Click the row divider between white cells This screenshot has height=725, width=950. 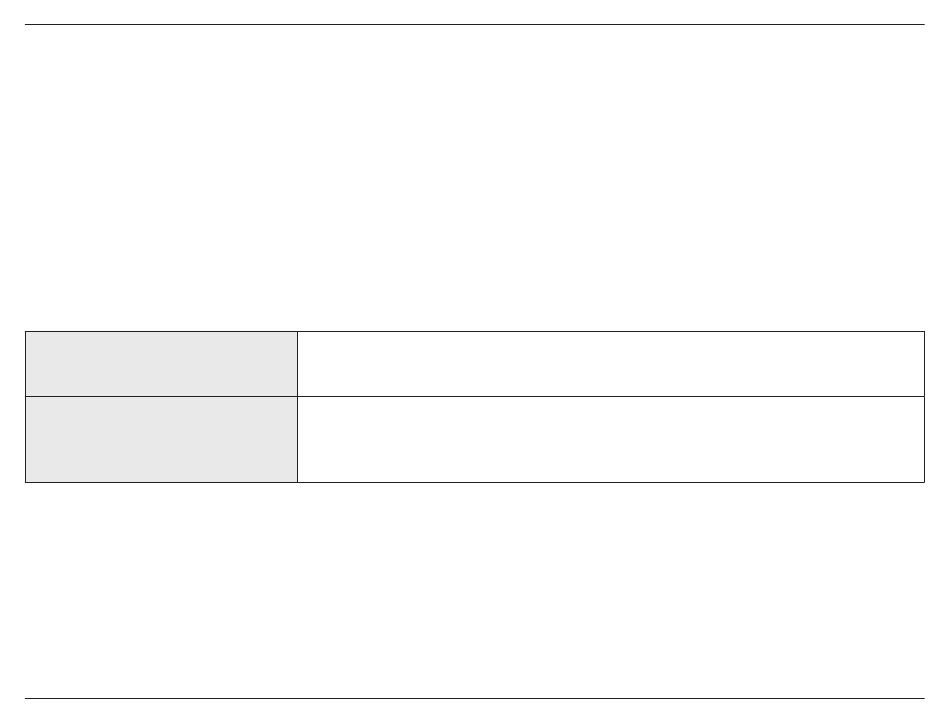pos(611,397)
